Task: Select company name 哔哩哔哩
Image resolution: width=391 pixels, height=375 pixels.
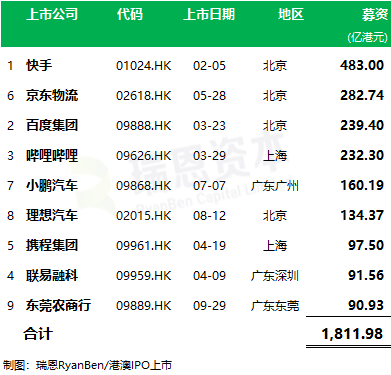Action: coord(52,155)
